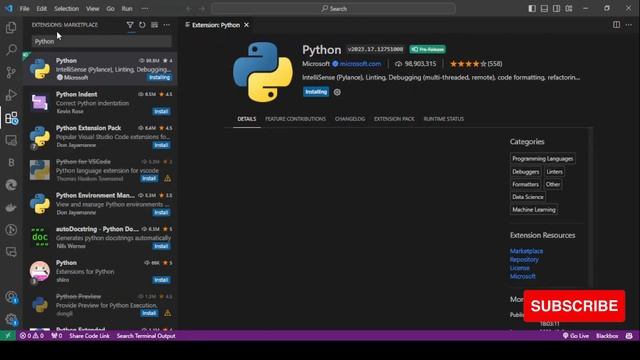Screen dimensions: 640x360
Task: Go forward with the navigation arrow
Action: (x=202, y=9)
